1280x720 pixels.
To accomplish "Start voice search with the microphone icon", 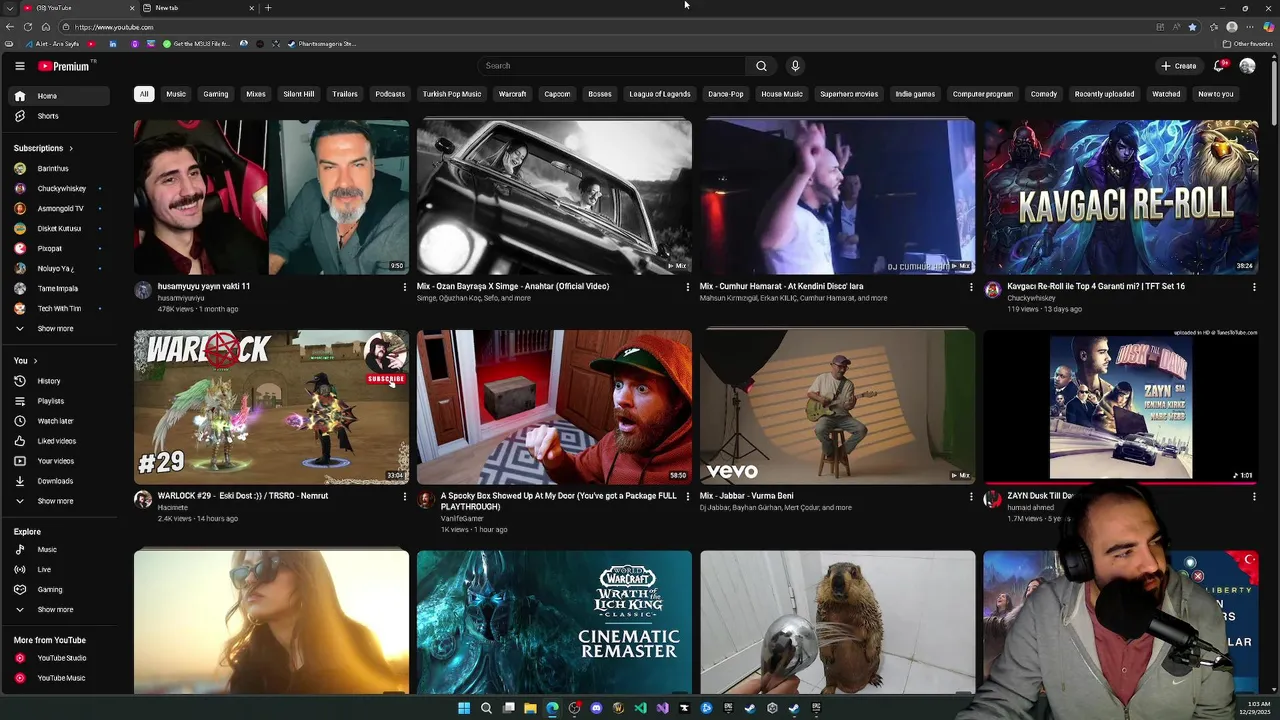I will point(795,66).
